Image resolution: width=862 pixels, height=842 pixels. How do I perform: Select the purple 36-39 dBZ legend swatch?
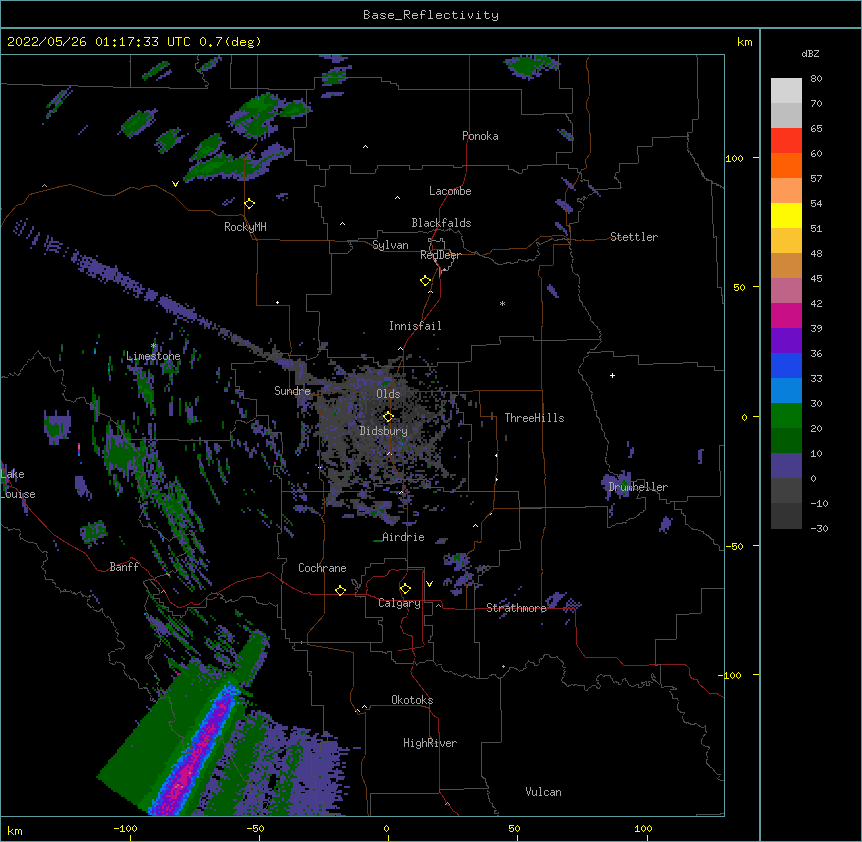[x=786, y=341]
